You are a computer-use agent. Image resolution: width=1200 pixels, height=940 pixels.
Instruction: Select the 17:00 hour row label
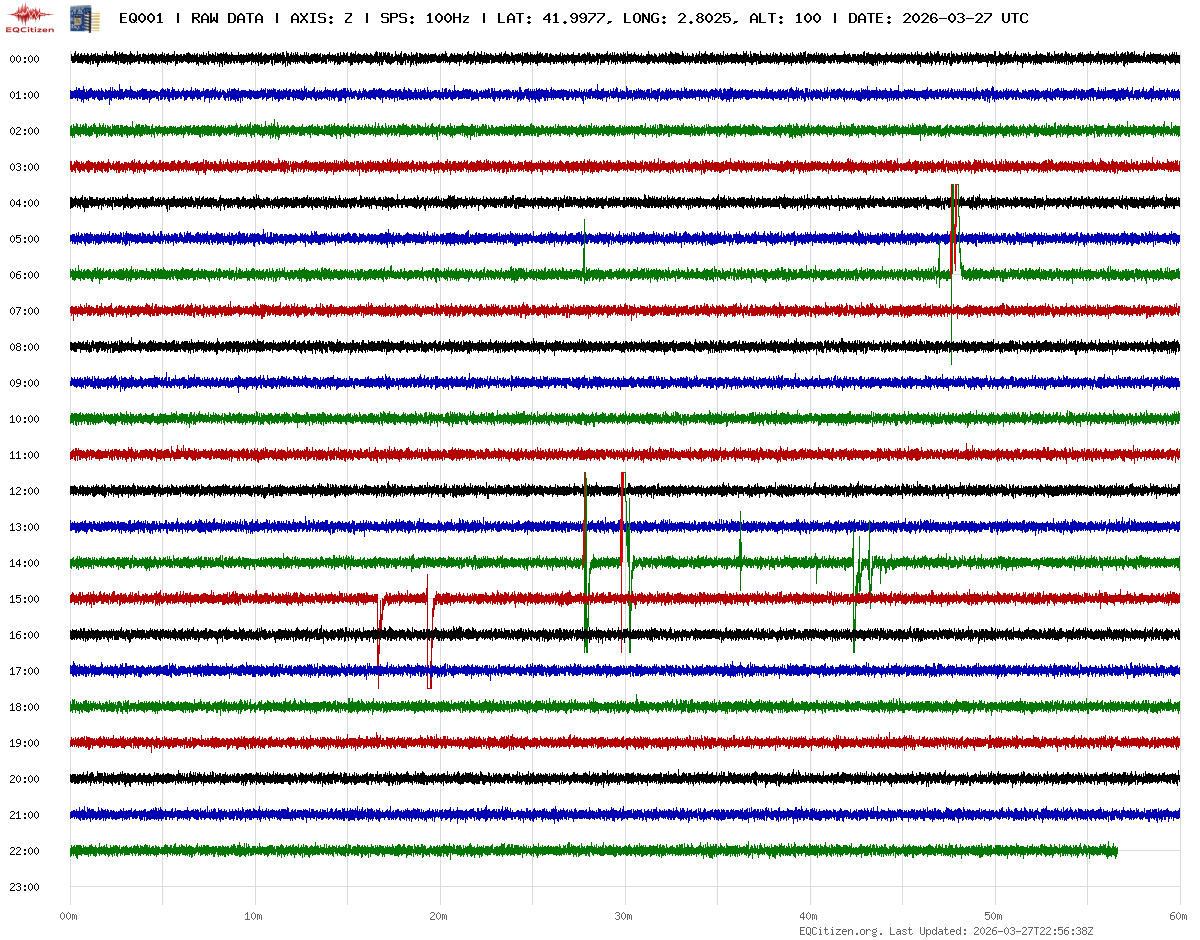[24, 671]
